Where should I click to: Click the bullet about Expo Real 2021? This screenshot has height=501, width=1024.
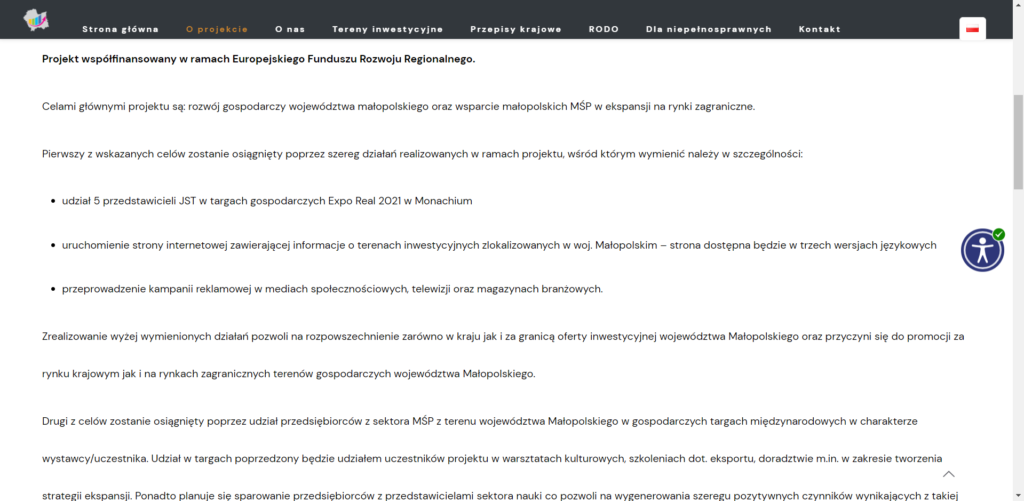pos(266,201)
